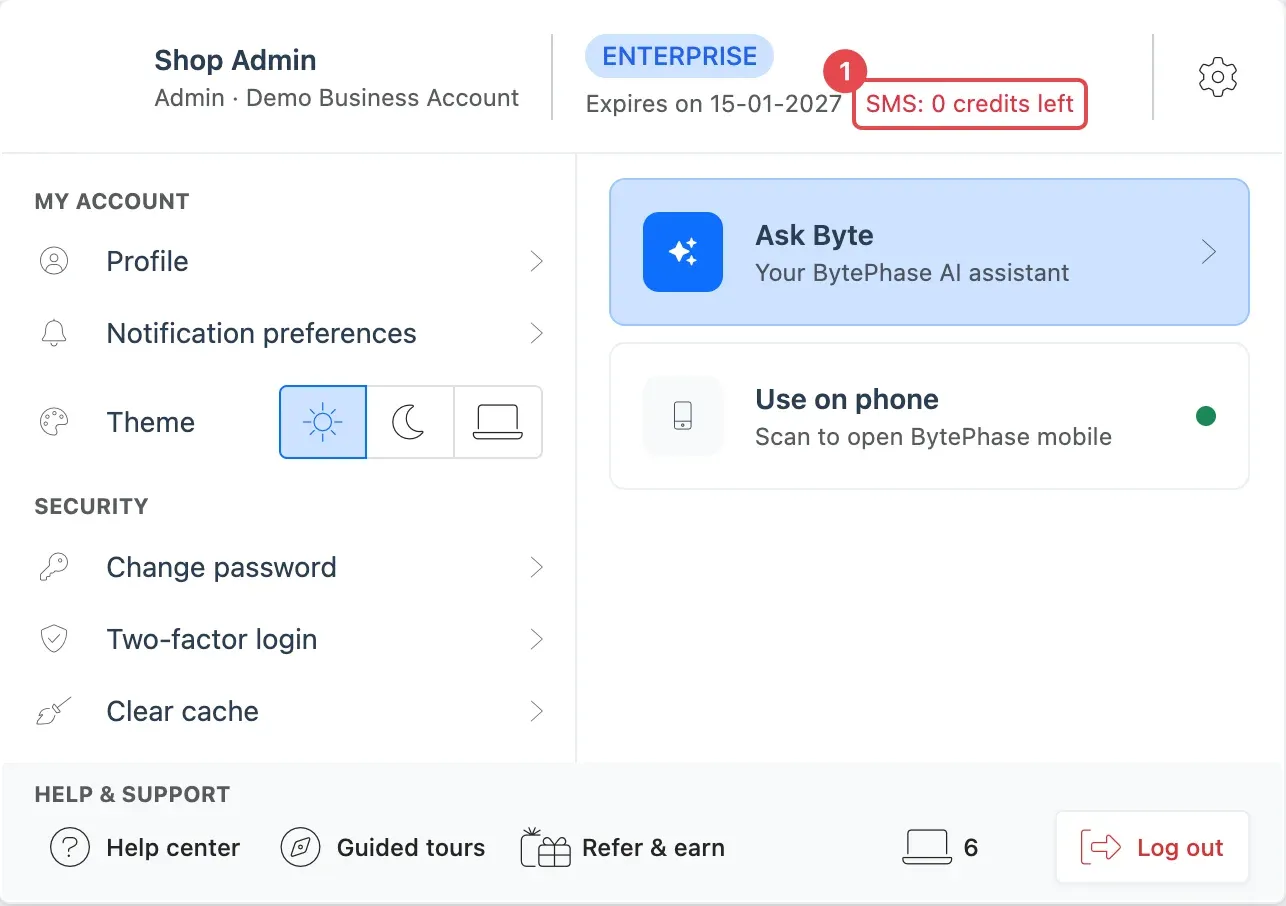Click the Refer & earn gift icon
The image size is (1286, 906).
tap(545, 847)
